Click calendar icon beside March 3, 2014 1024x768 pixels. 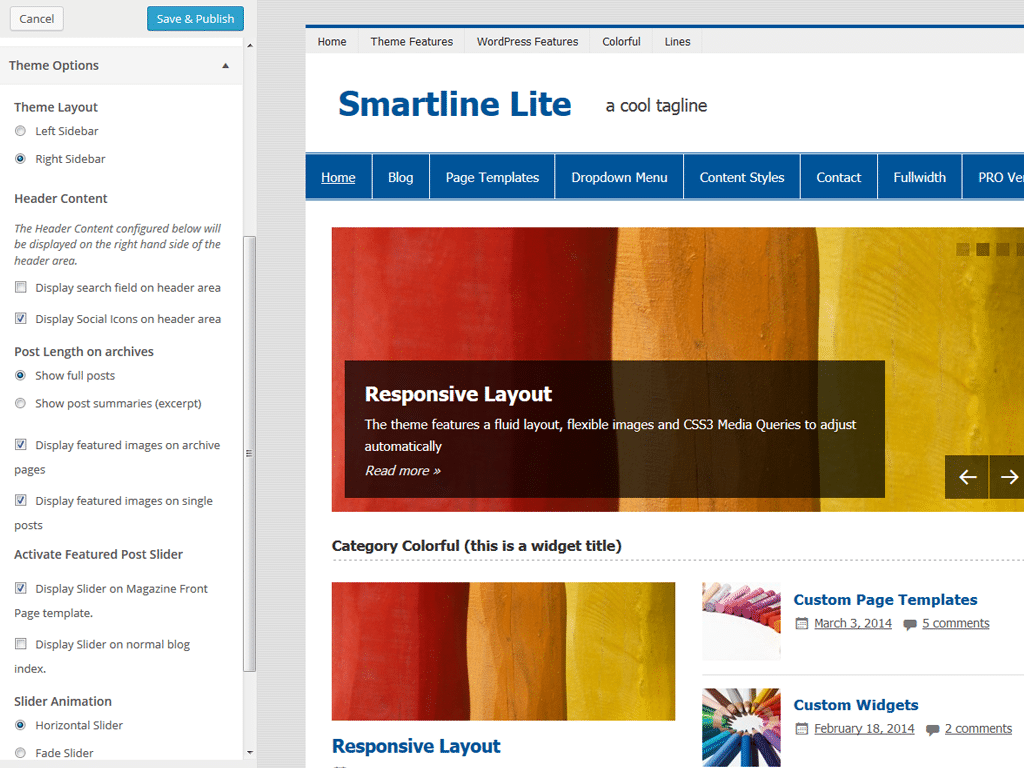tap(801, 624)
